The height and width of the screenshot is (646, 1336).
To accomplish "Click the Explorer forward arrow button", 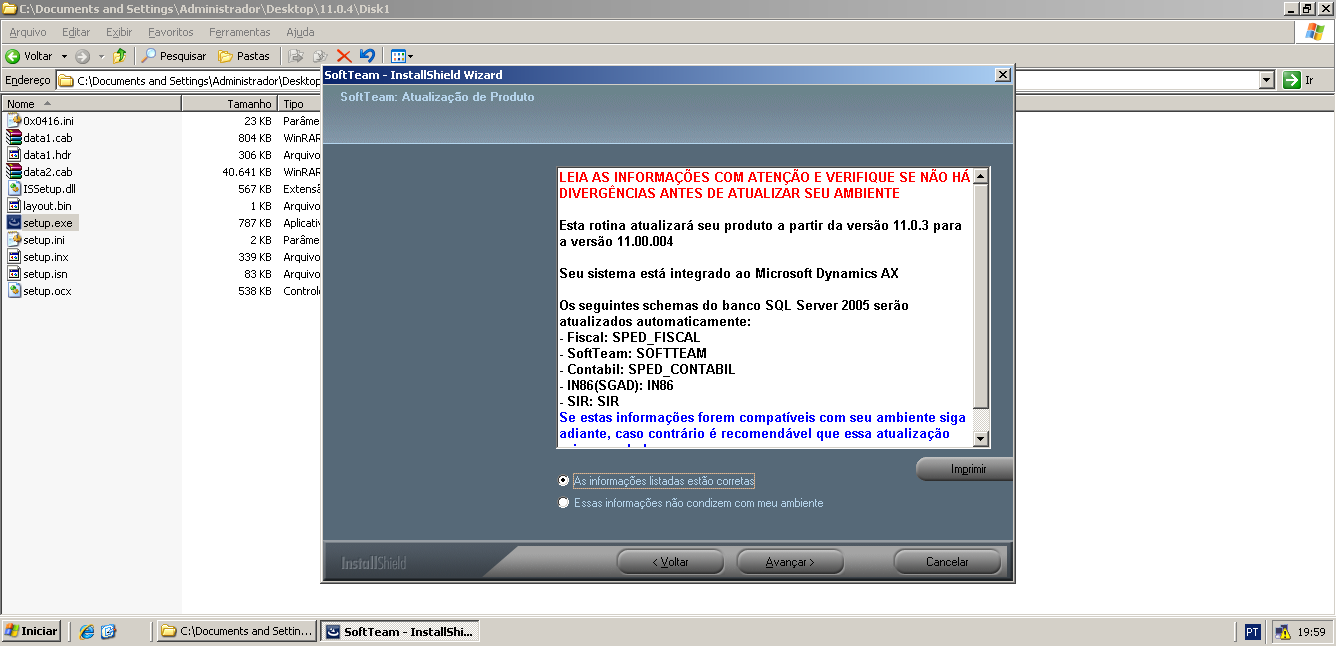I will 83,56.
